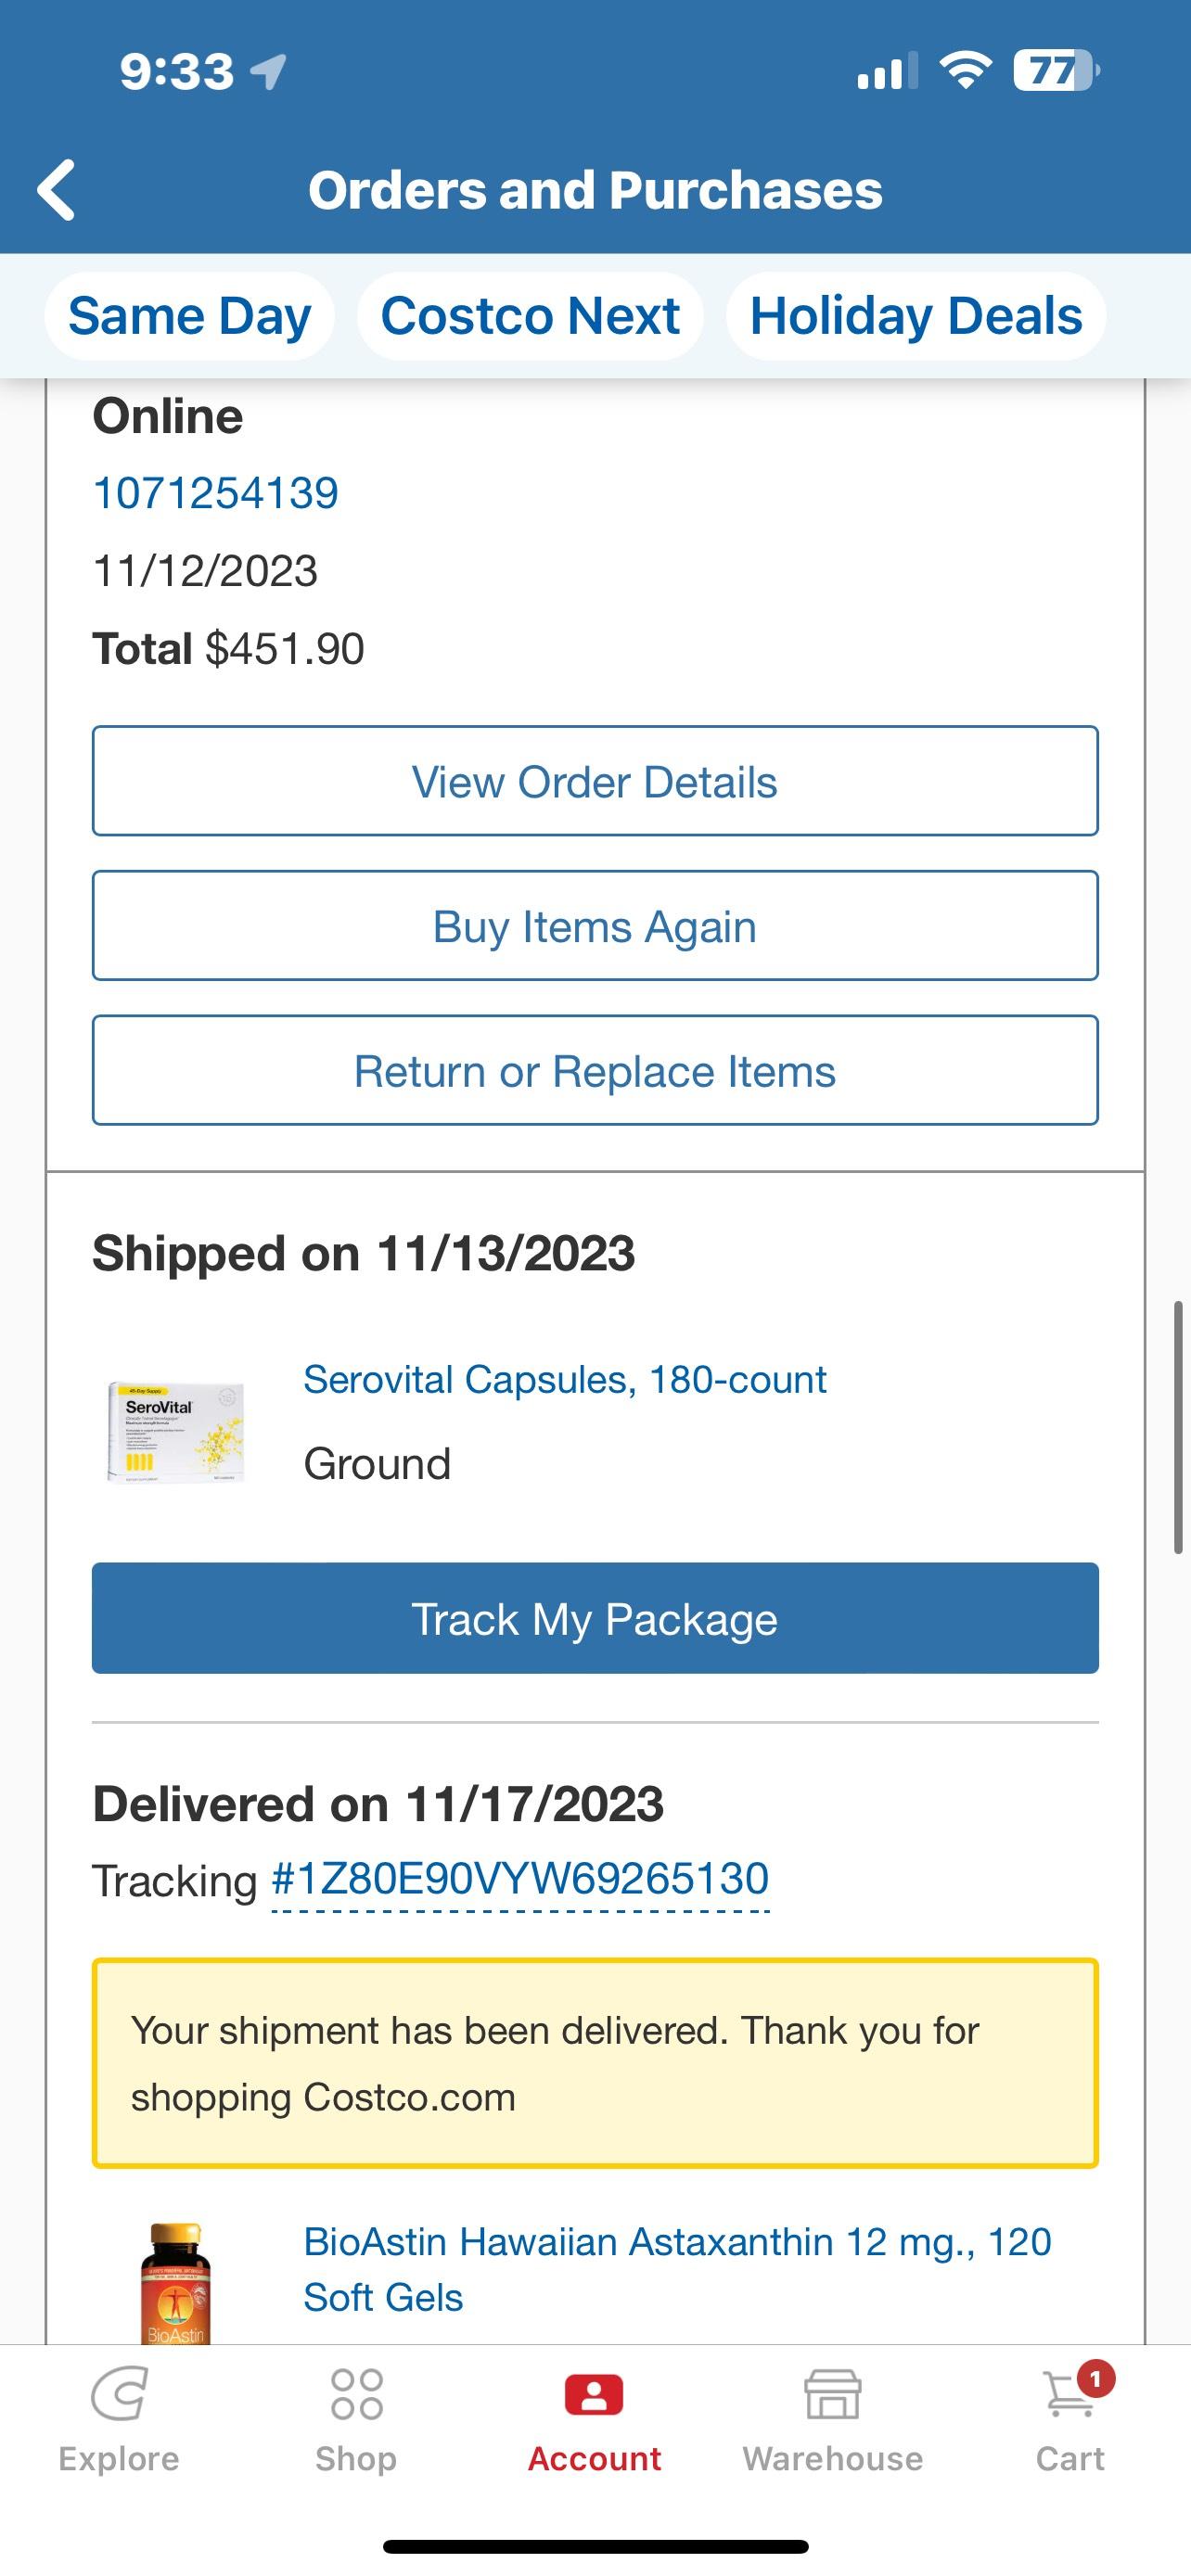Open order number 1071254139
The image size is (1191, 2576).
(216, 493)
